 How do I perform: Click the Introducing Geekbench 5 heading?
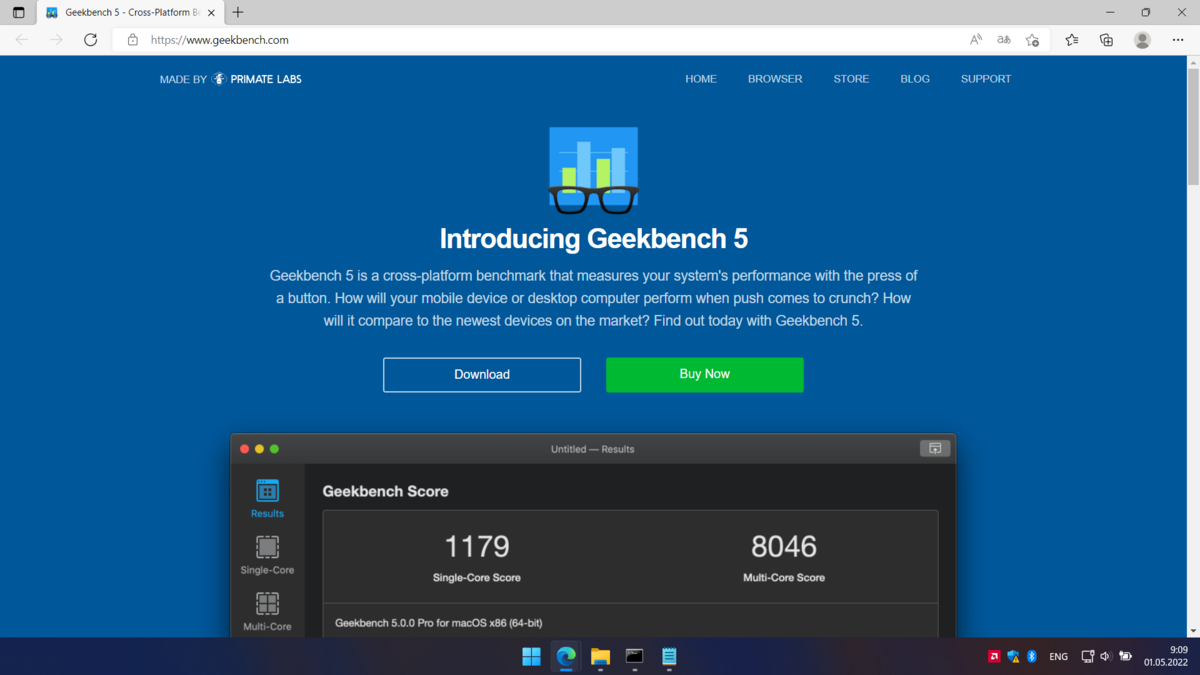(594, 239)
